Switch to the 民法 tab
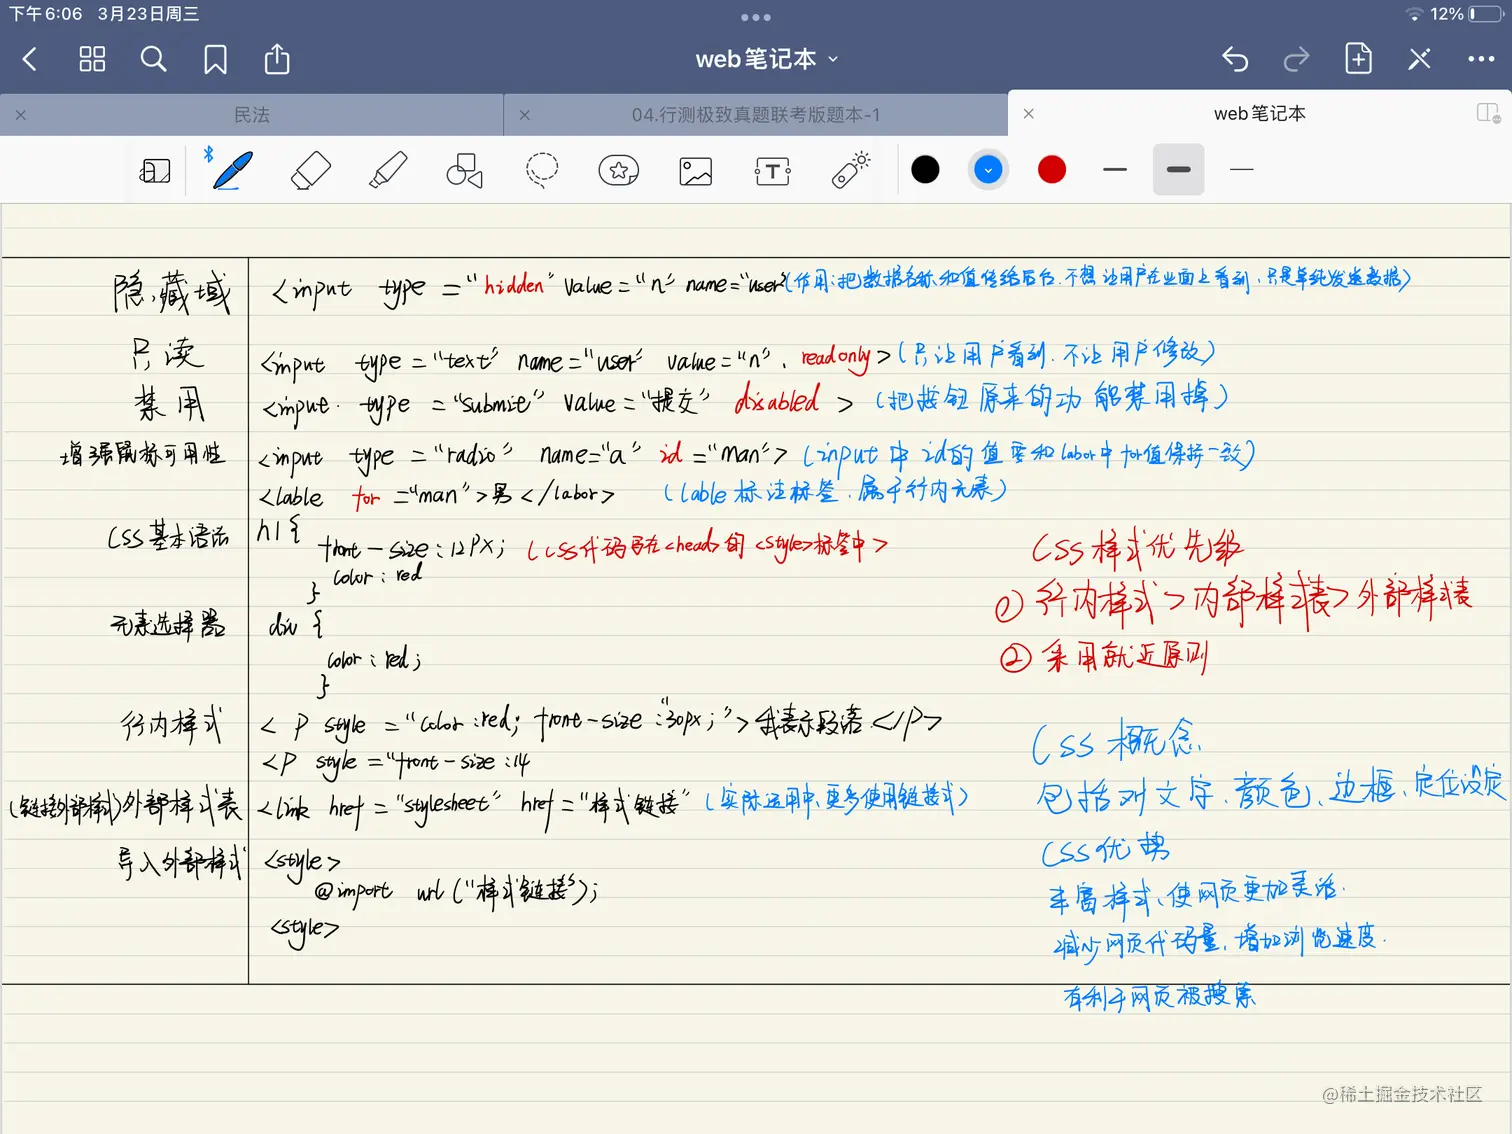1512x1134 pixels. [x=252, y=115]
